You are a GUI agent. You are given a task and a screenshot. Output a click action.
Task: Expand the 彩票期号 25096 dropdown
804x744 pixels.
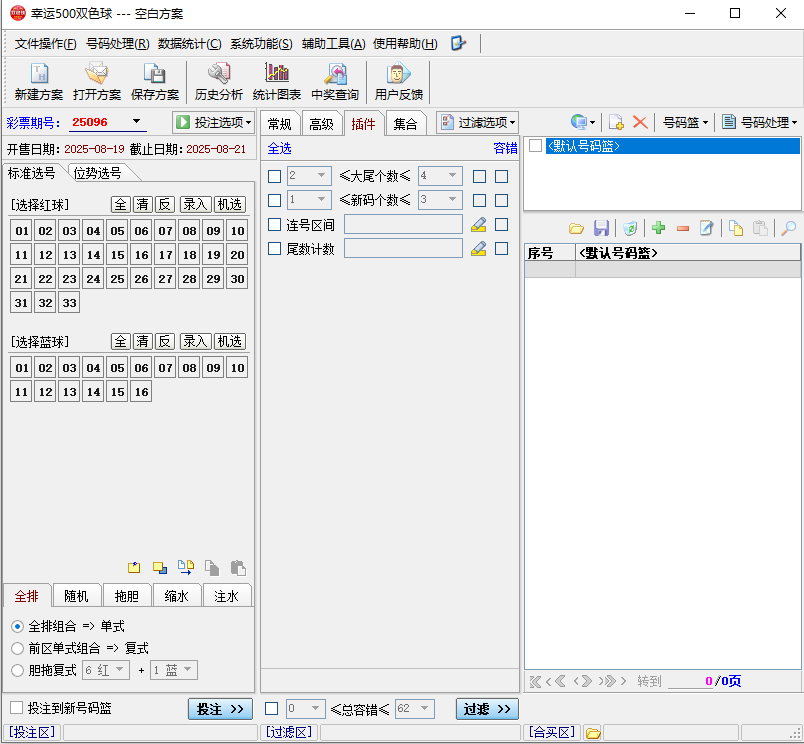click(136, 123)
